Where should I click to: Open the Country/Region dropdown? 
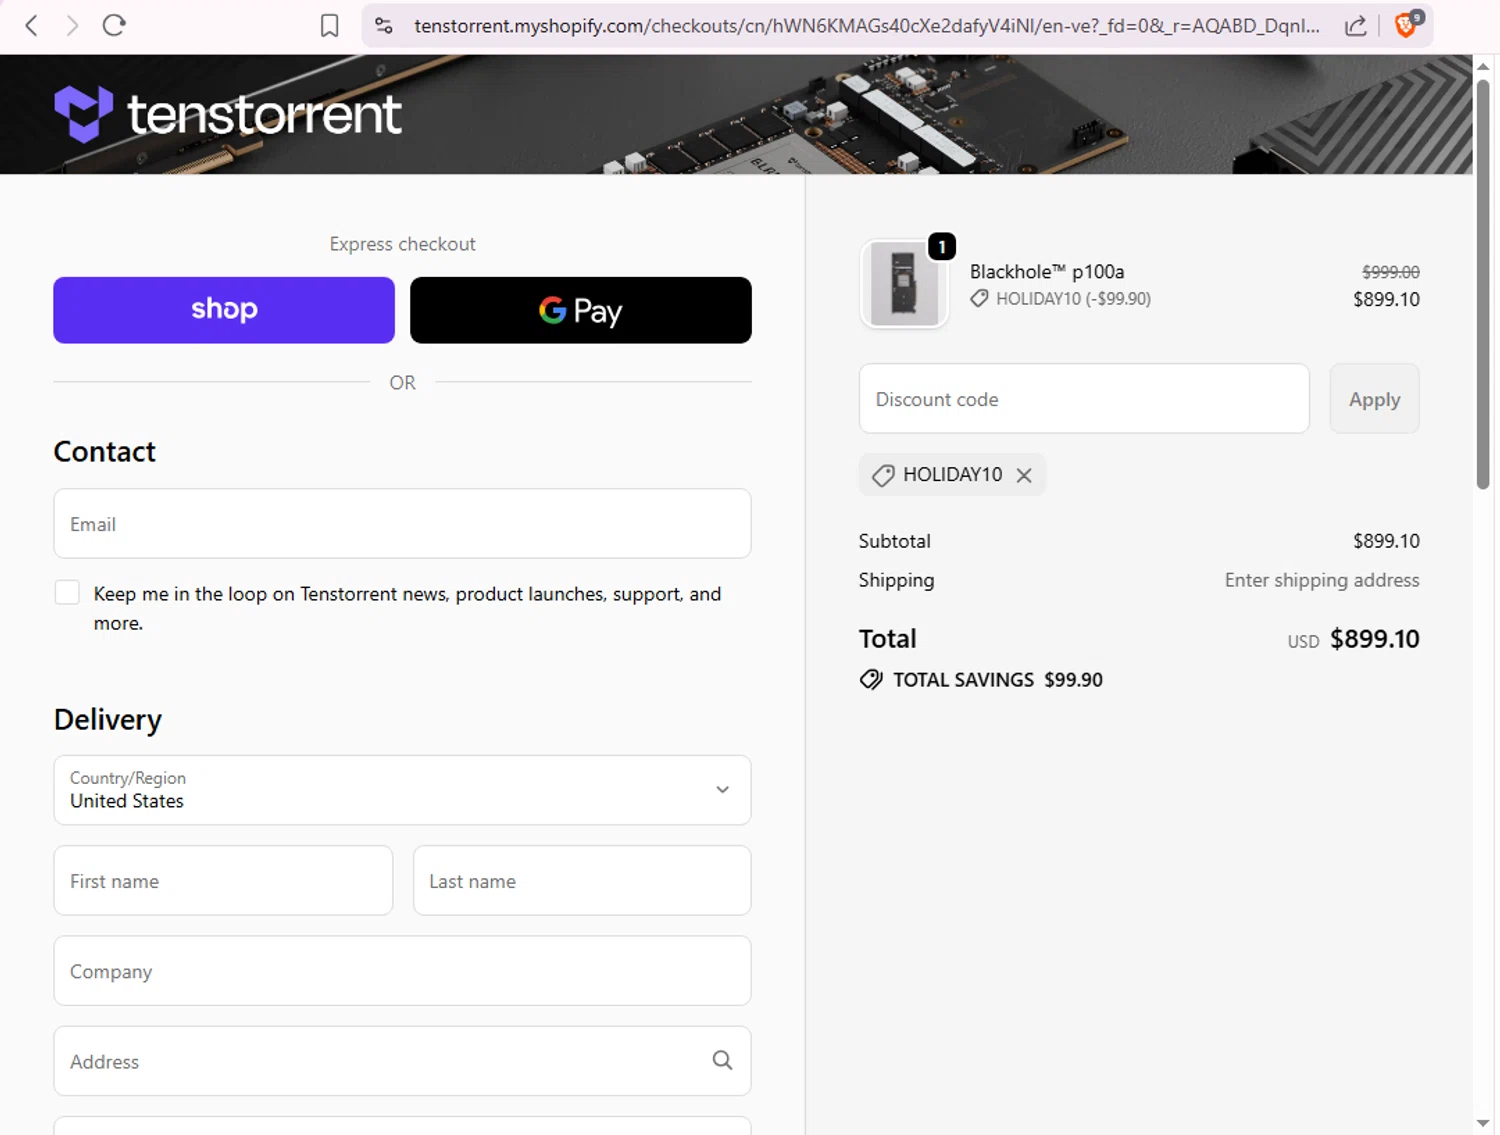[x=402, y=790]
